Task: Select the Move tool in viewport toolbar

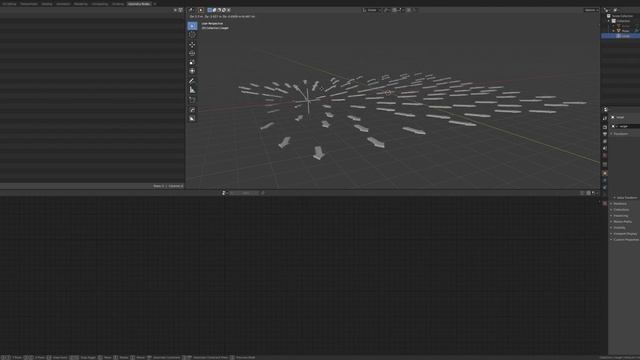Action: click(192, 44)
